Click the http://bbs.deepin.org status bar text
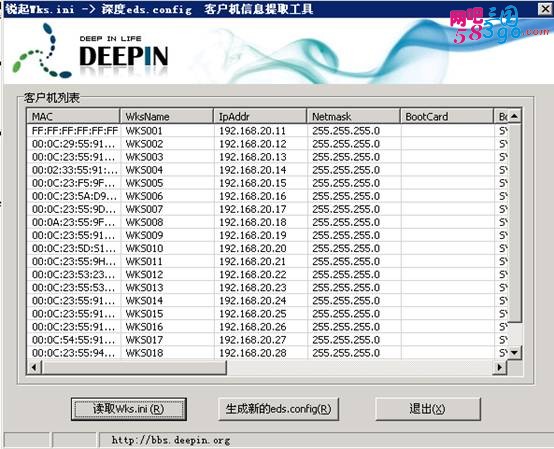This screenshot has height=449, width=554. [171, 440]
